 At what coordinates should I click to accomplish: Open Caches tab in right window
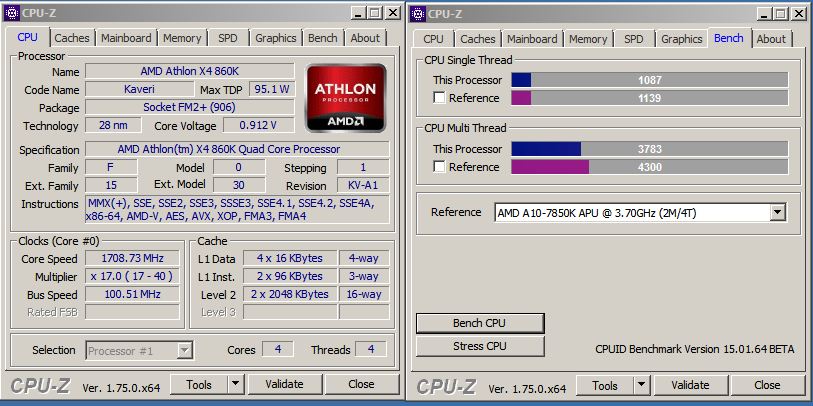click(478, 39)
